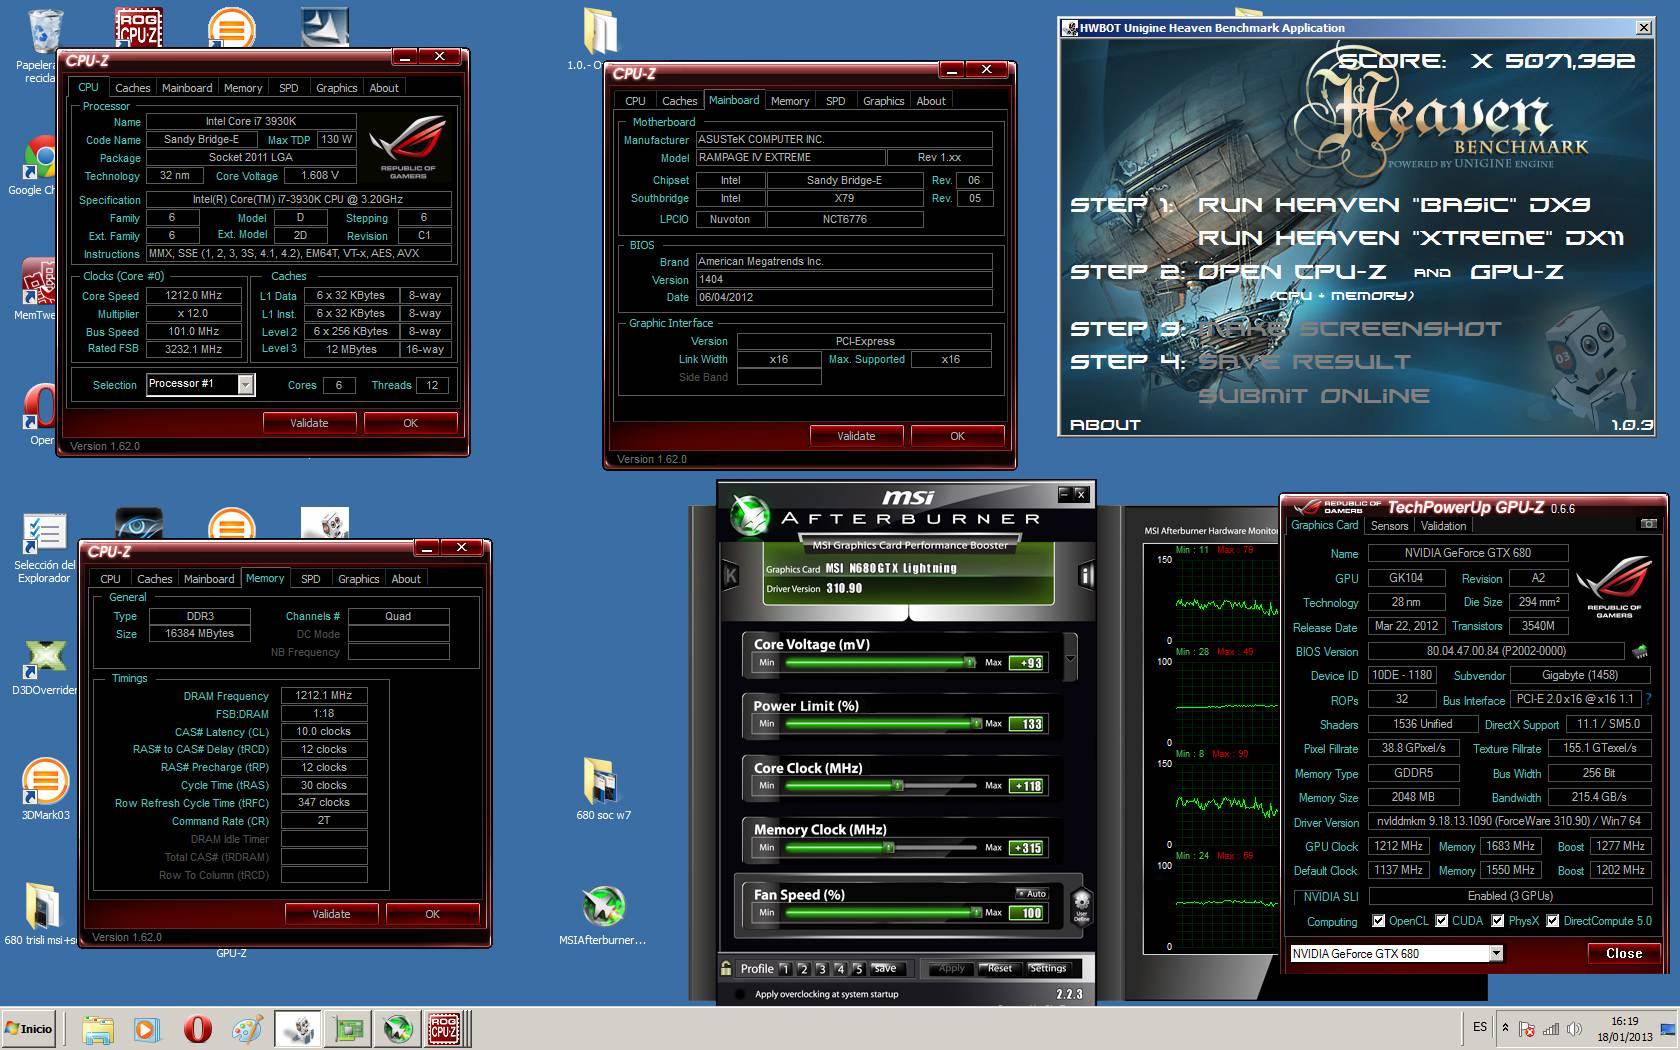Click the Fan Speed 100 value field

(1027, 913)
